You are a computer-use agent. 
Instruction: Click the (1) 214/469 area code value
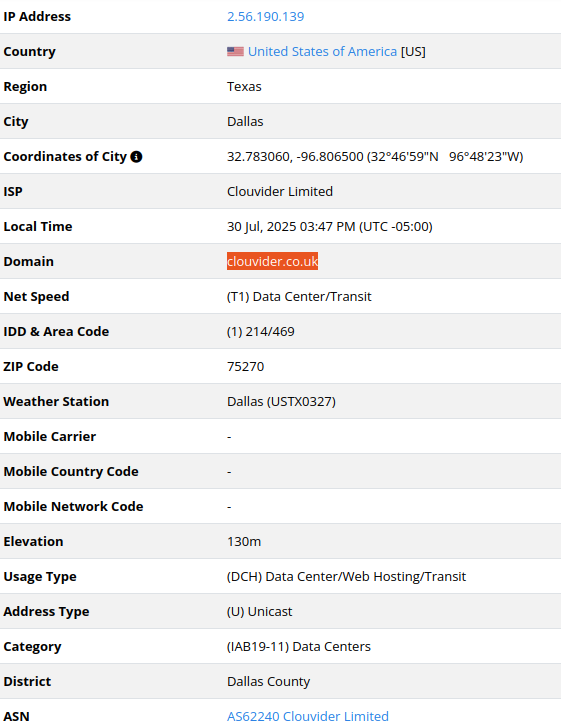[261, 332]
